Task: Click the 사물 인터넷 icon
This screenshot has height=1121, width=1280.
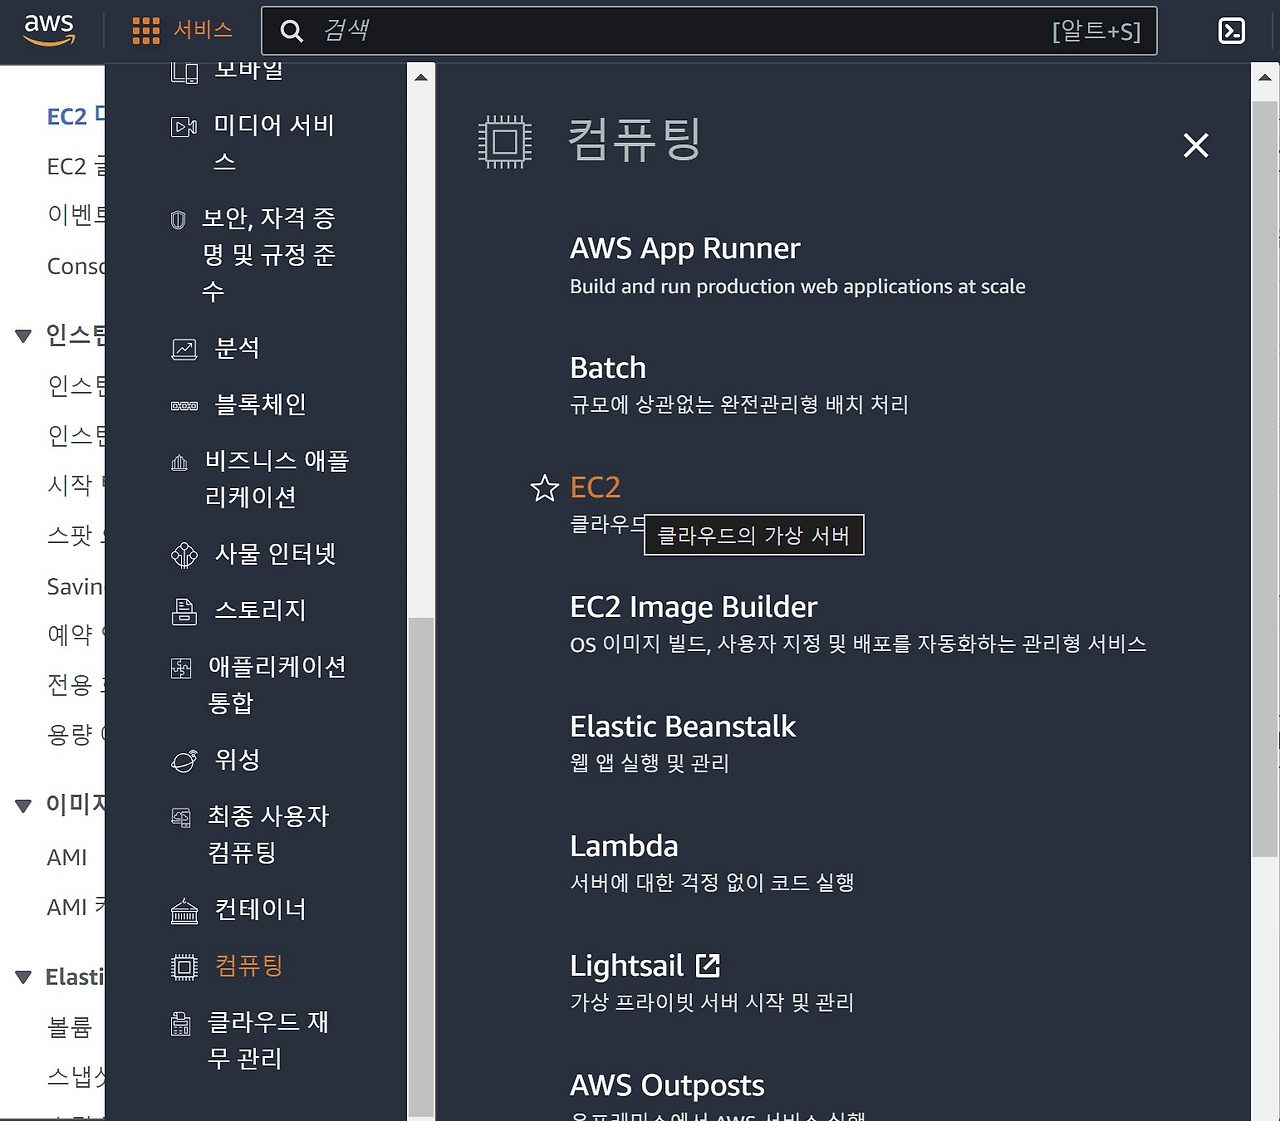Action: [x=184, y=555]
